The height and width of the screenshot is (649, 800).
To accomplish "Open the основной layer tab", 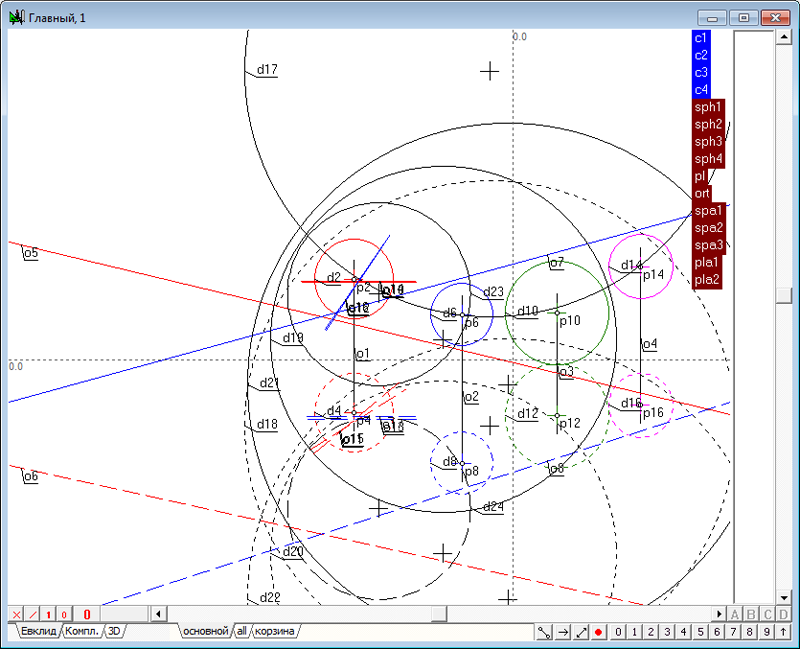I will pos(205,632).
